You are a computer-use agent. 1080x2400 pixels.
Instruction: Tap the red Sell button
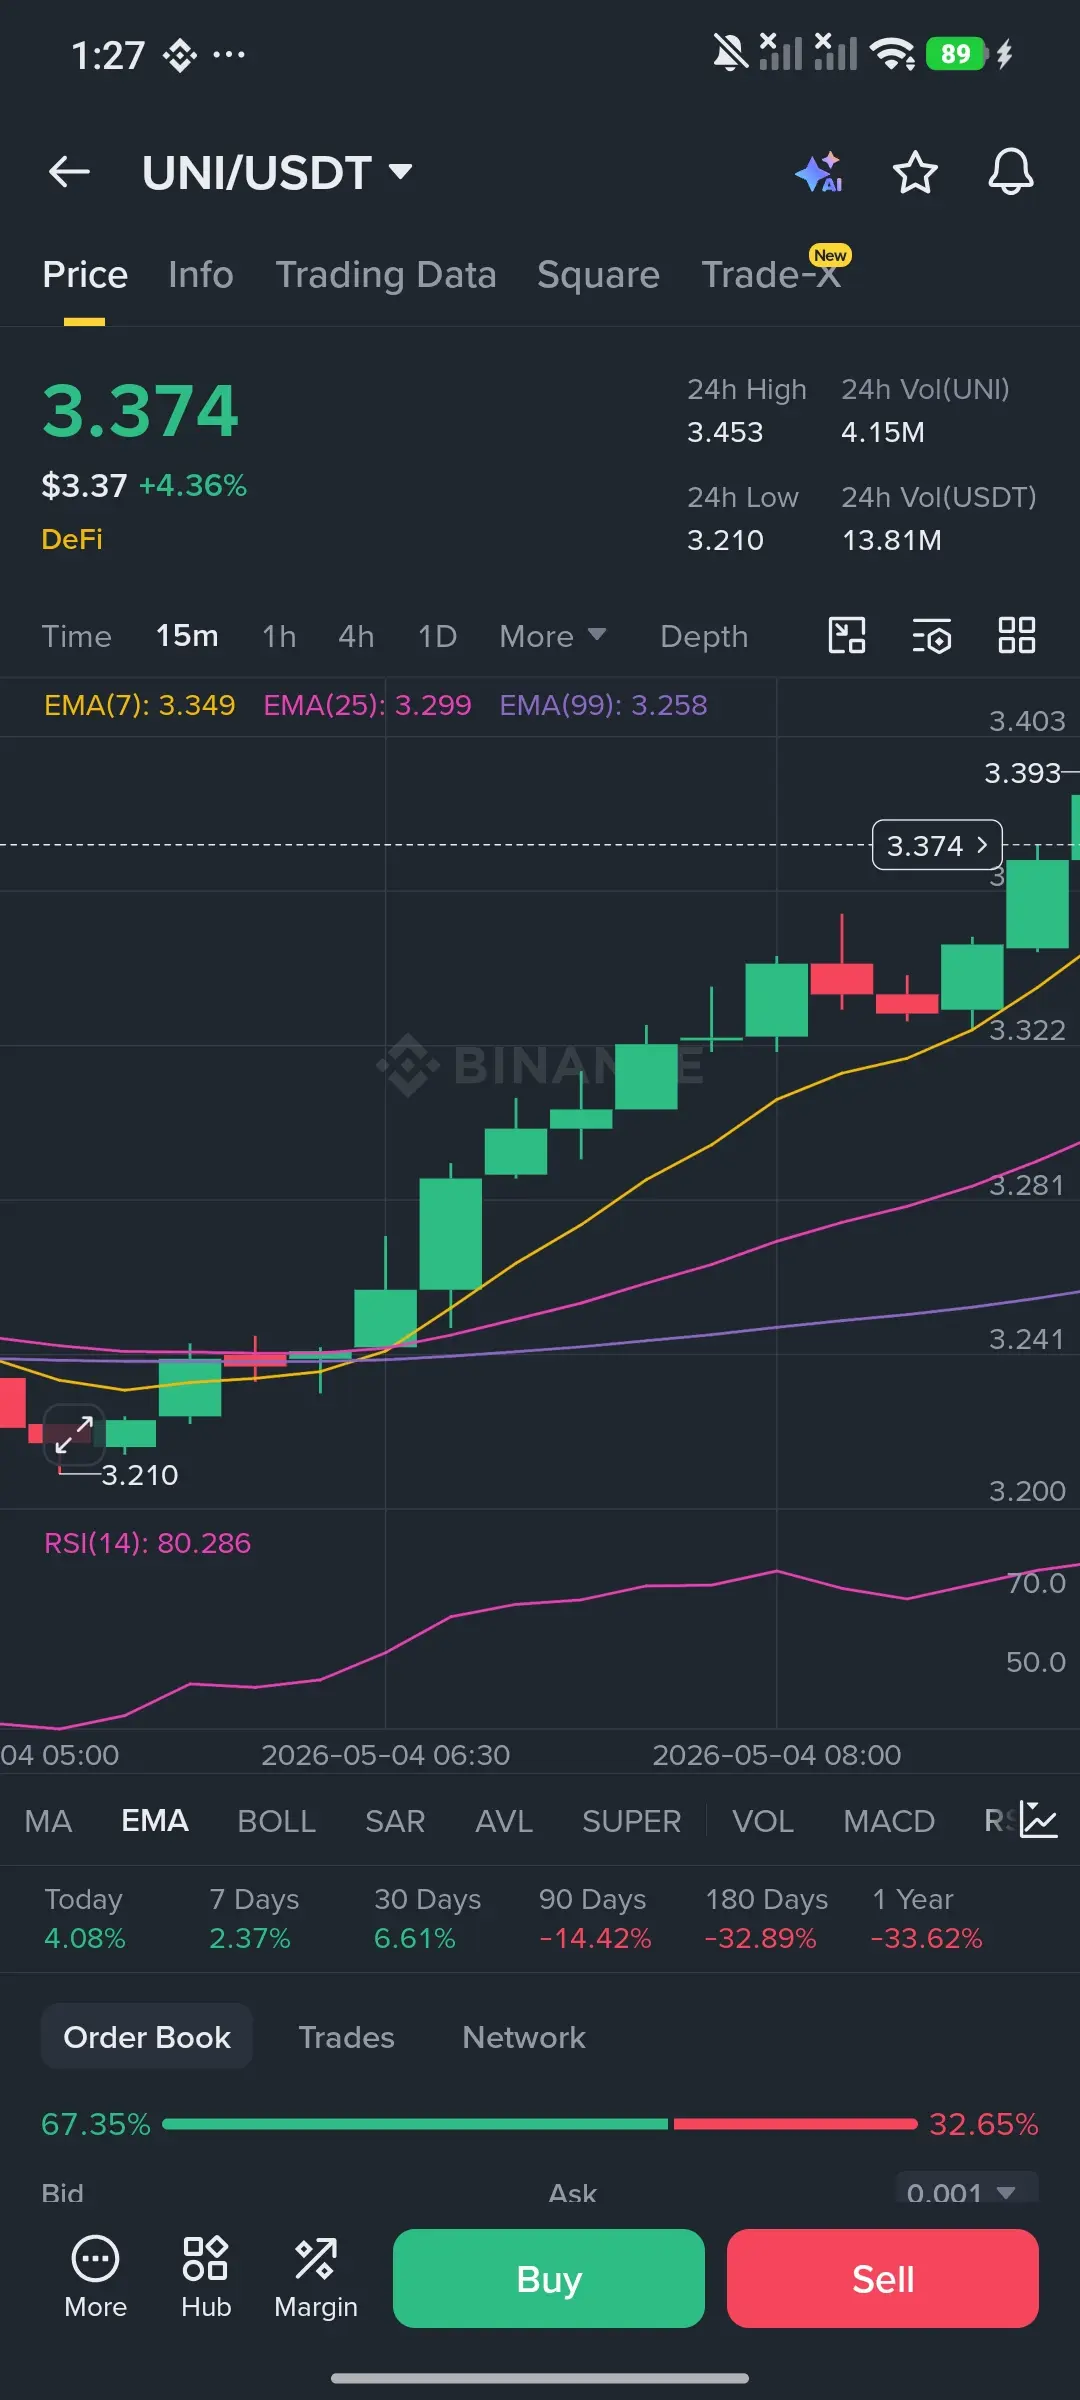883,2278
